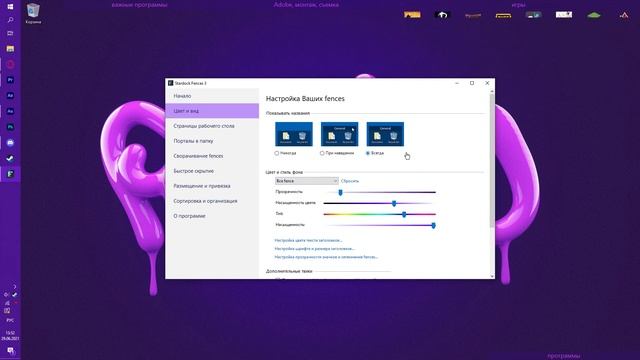Minimize the Stardock Fences window
The width and height of the screenshot is (640, 360).
457,83
